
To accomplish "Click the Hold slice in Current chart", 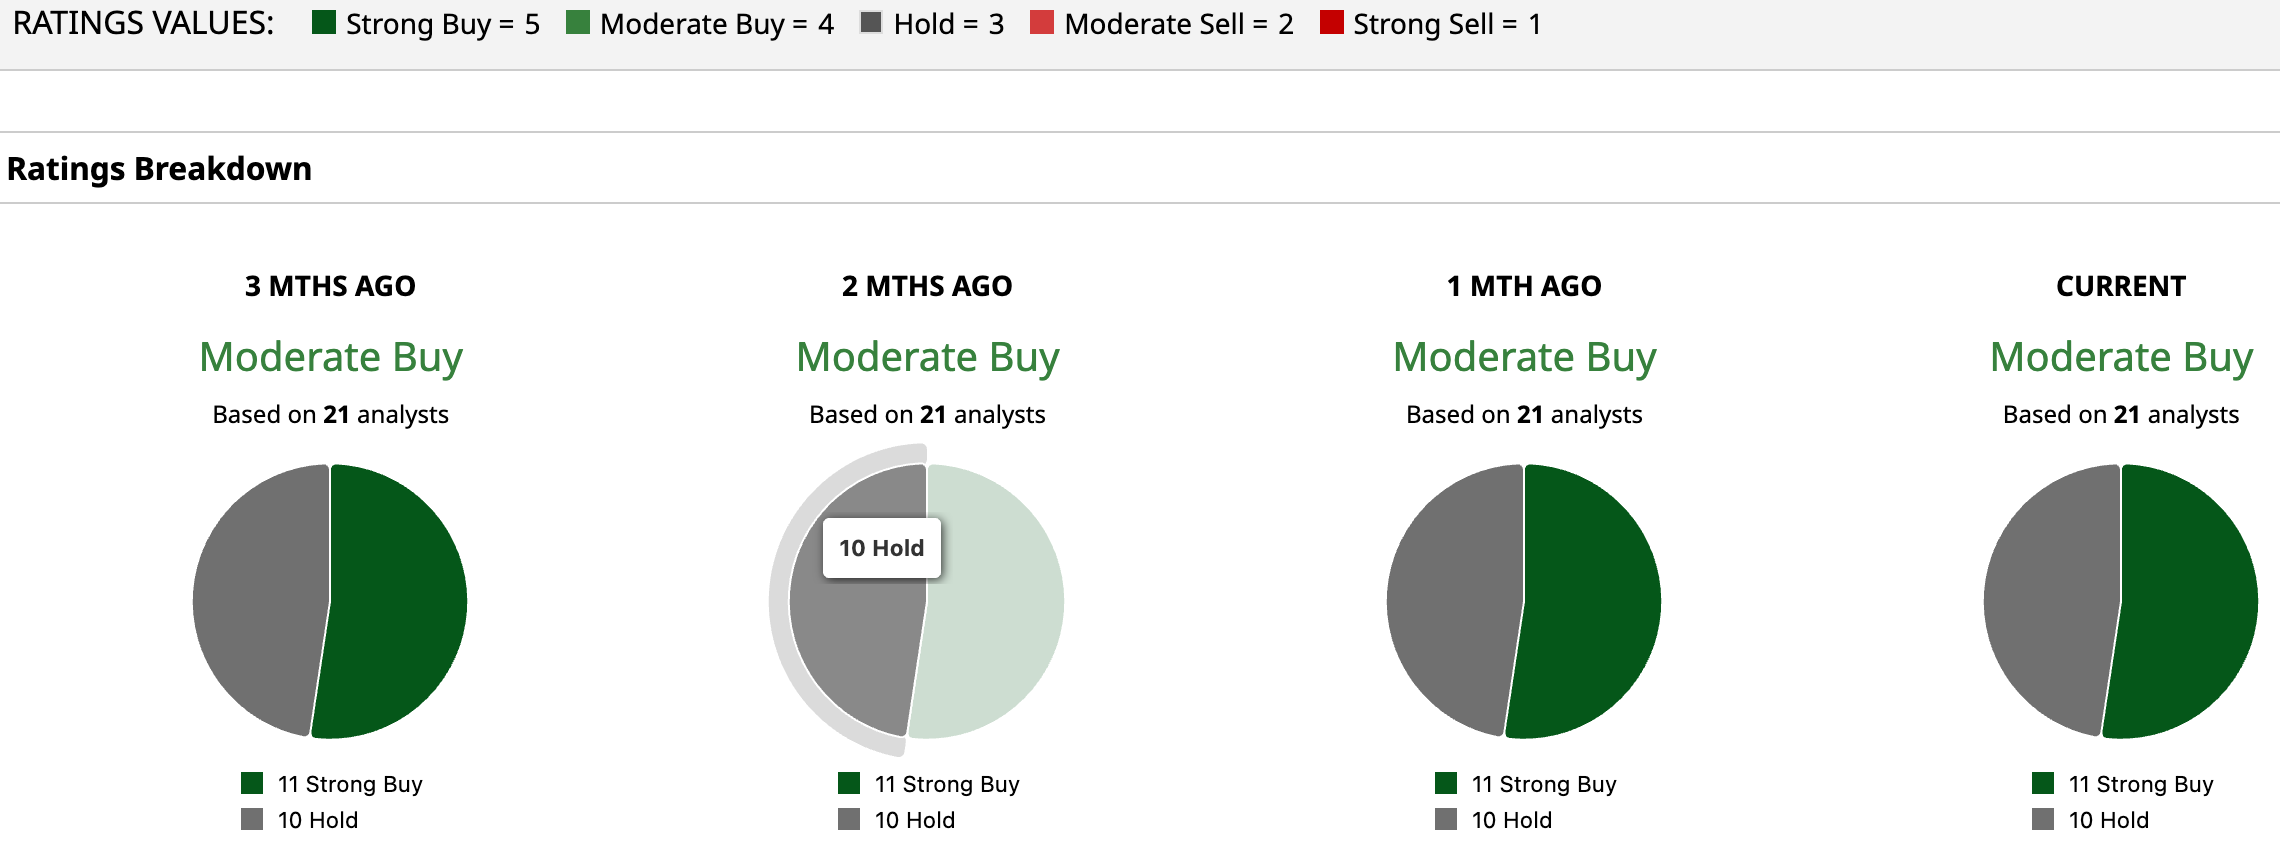I will 2052,600.
